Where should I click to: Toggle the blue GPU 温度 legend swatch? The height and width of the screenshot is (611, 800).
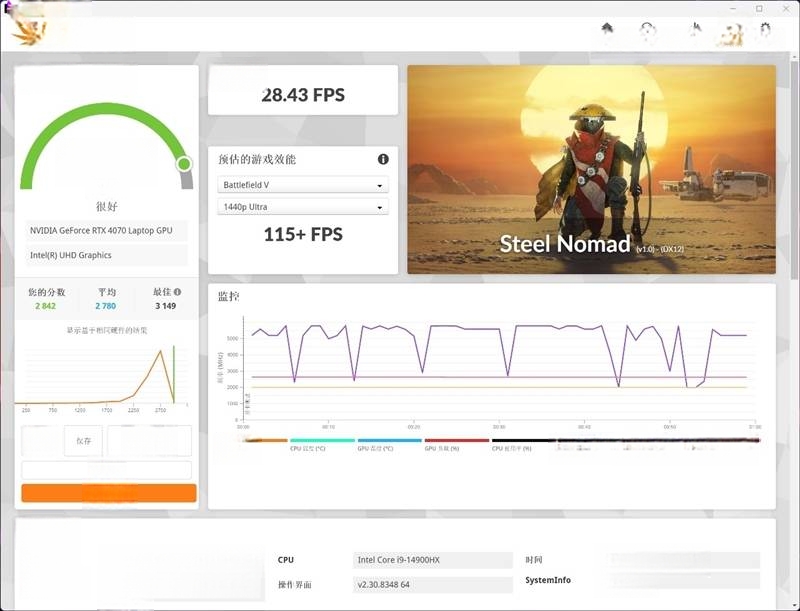(x=390, y=440)
